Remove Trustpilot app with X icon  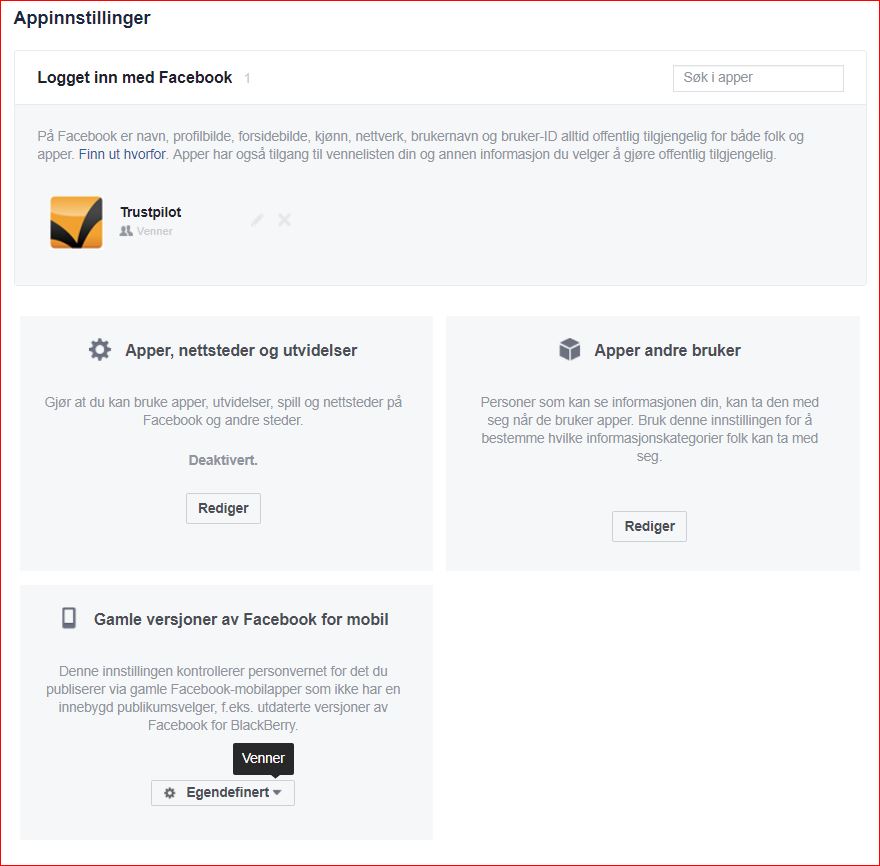[x=285, y=220]
